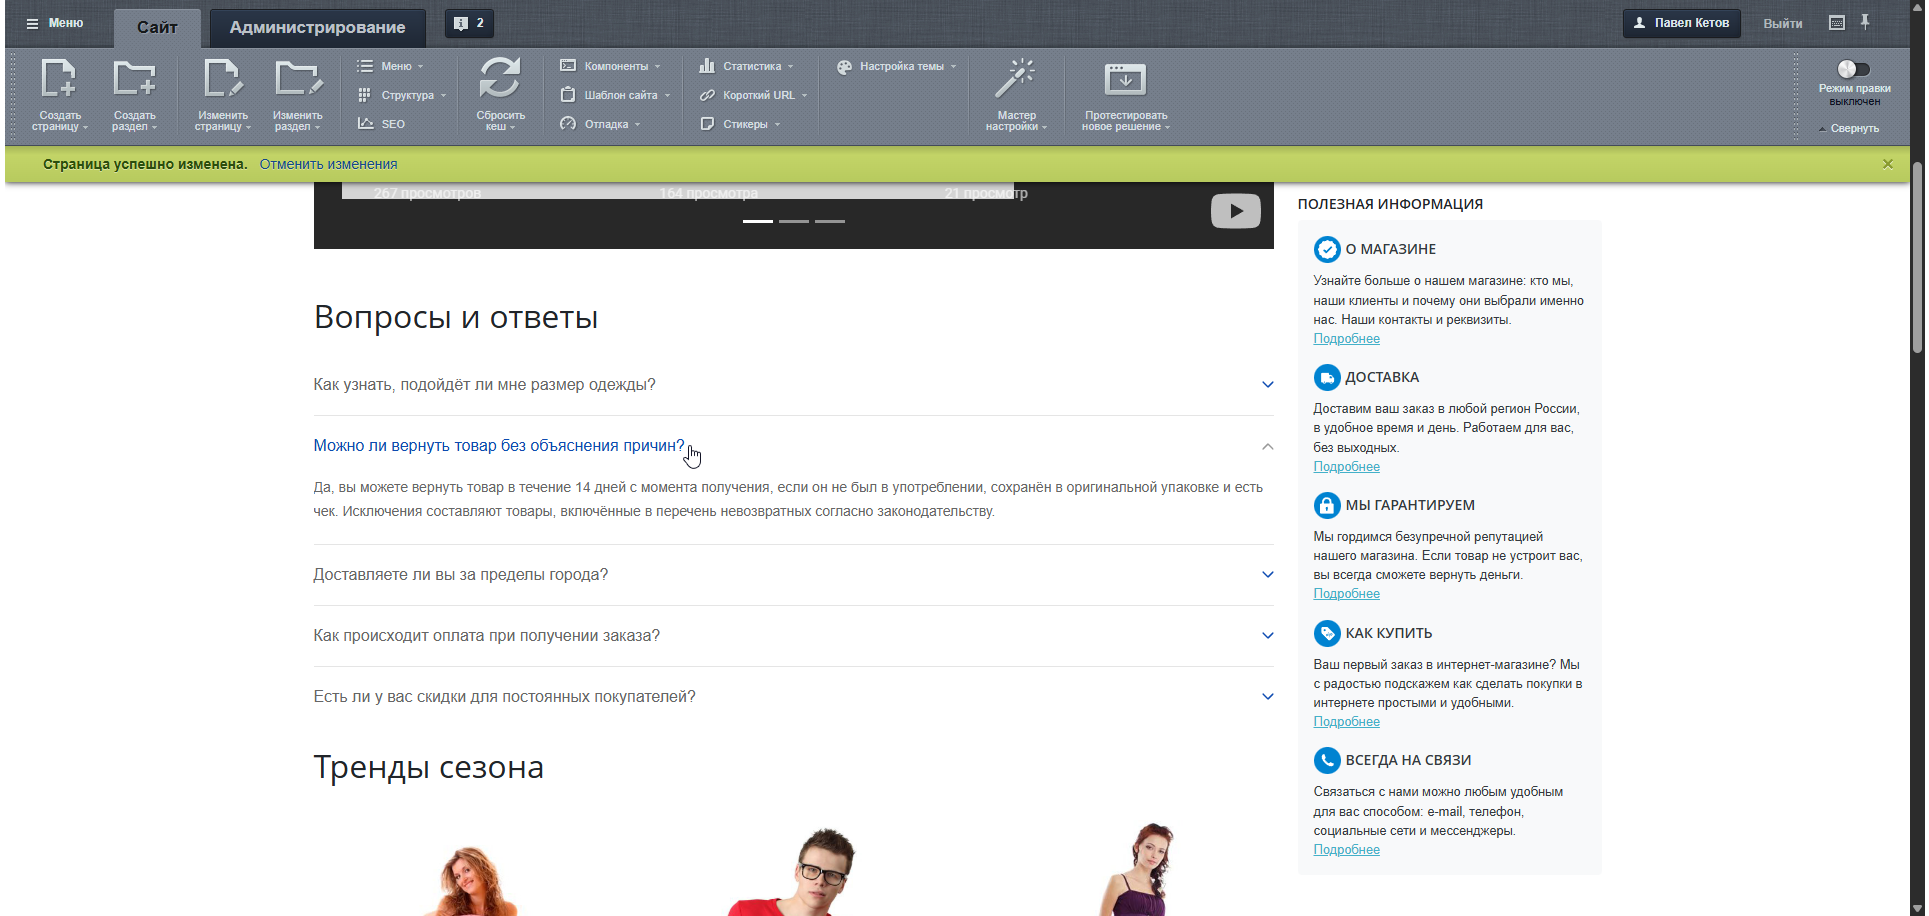The width and height of the screenshot is (1929, 916).
Task: Open notifications badge with count 2
Action: 468,23
